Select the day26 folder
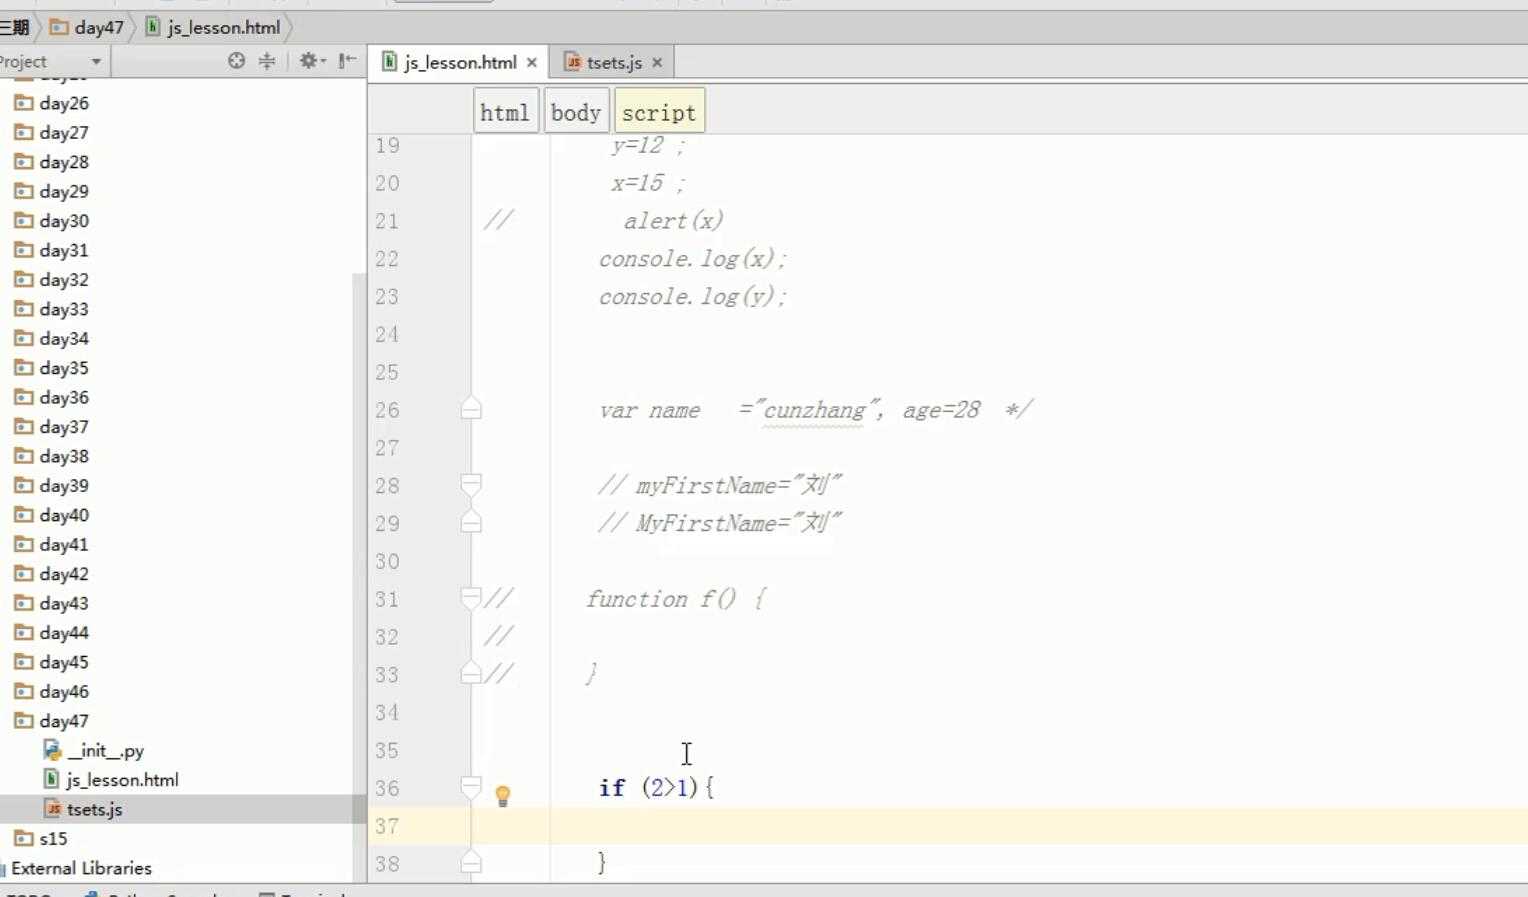This screenshot has height=897, width=1528. [x=64, y=103]
